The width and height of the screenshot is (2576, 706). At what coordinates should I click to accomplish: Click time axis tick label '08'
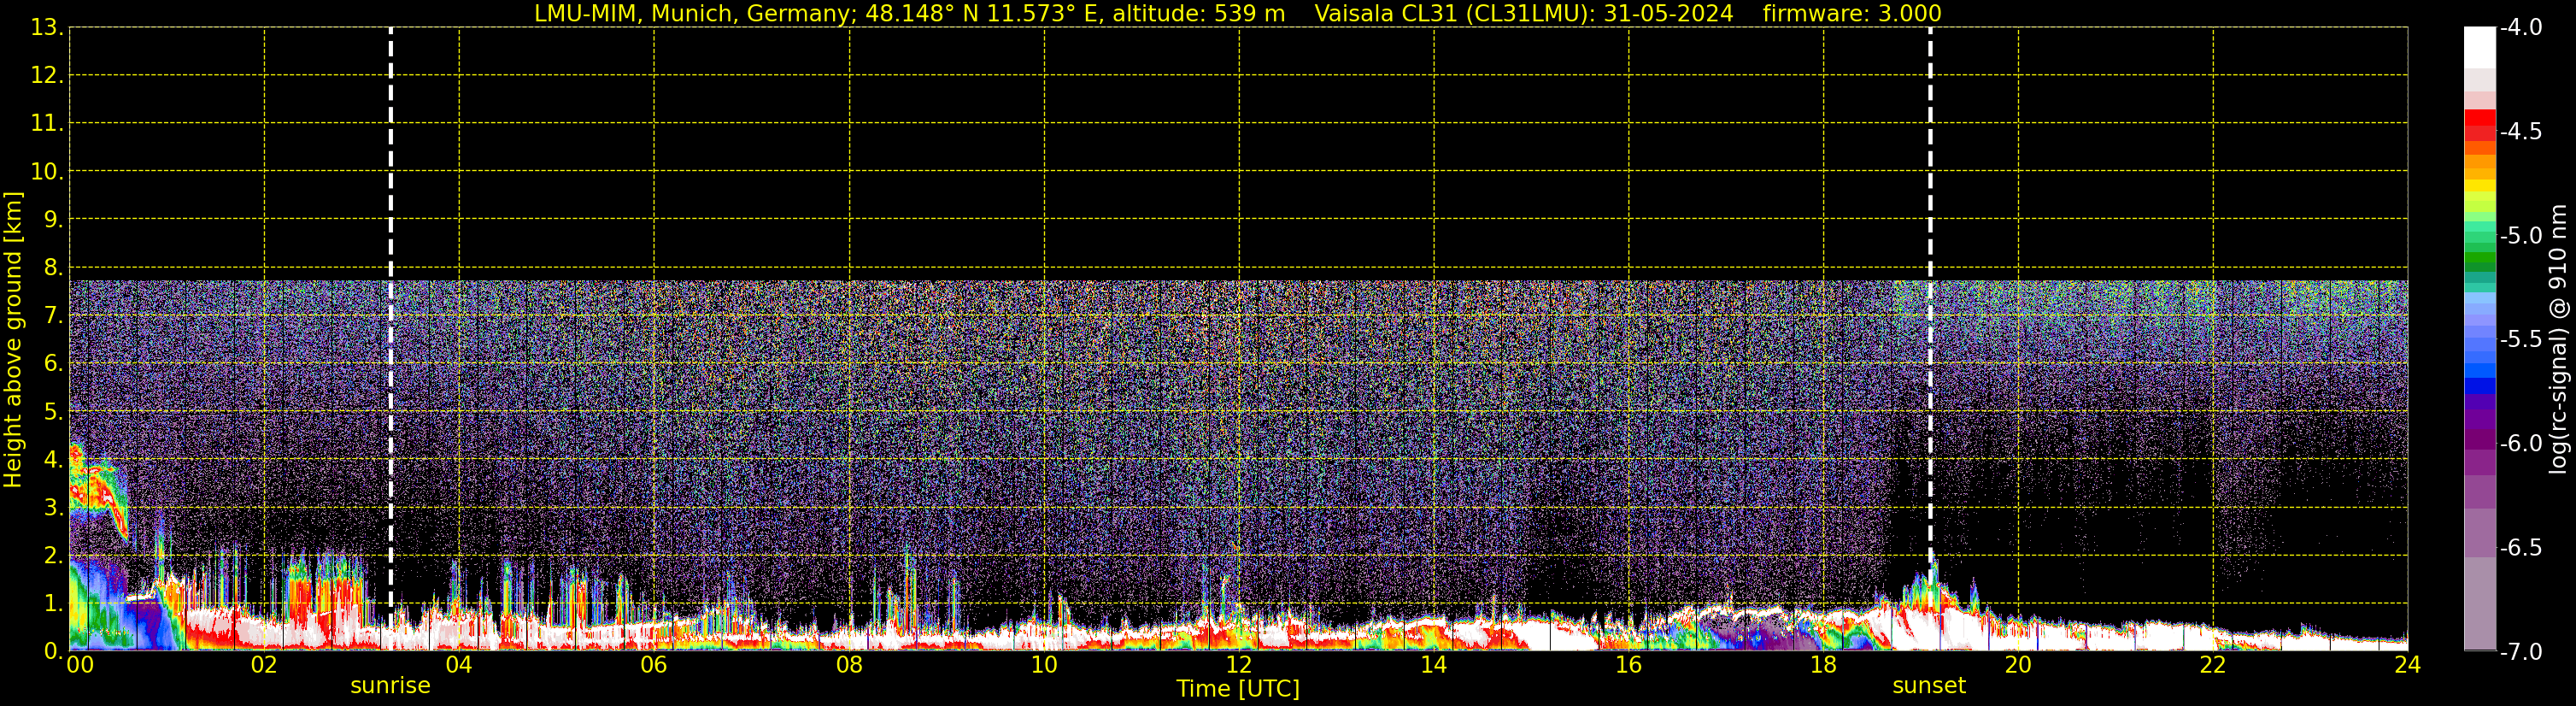[x=849, y=665]
